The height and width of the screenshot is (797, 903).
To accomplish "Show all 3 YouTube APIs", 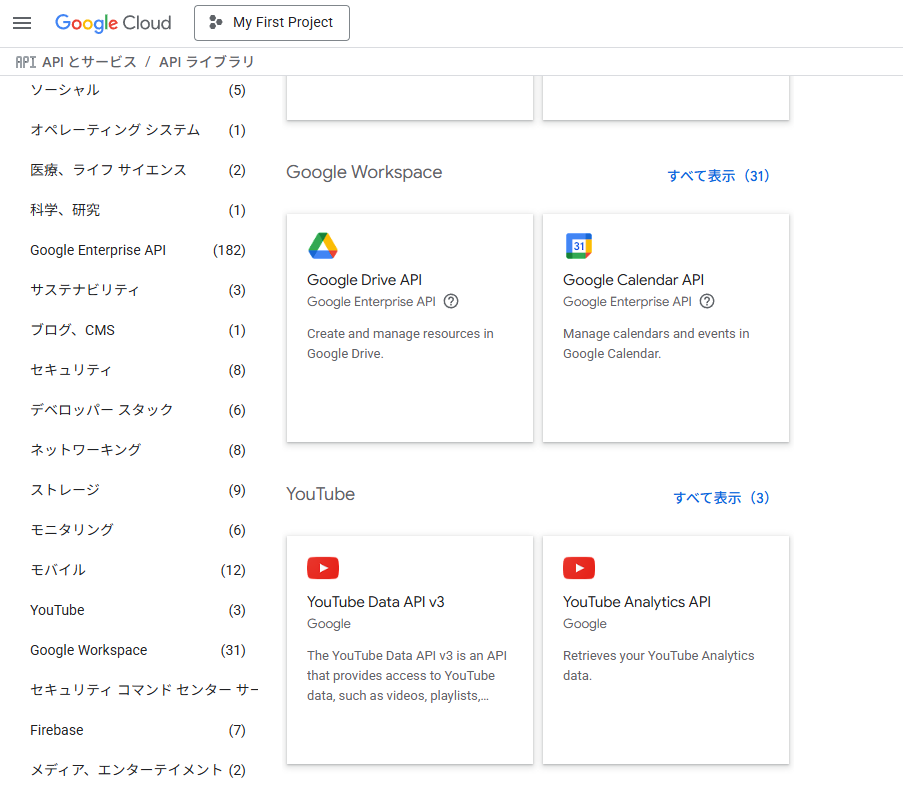I will tap(721, 498).
